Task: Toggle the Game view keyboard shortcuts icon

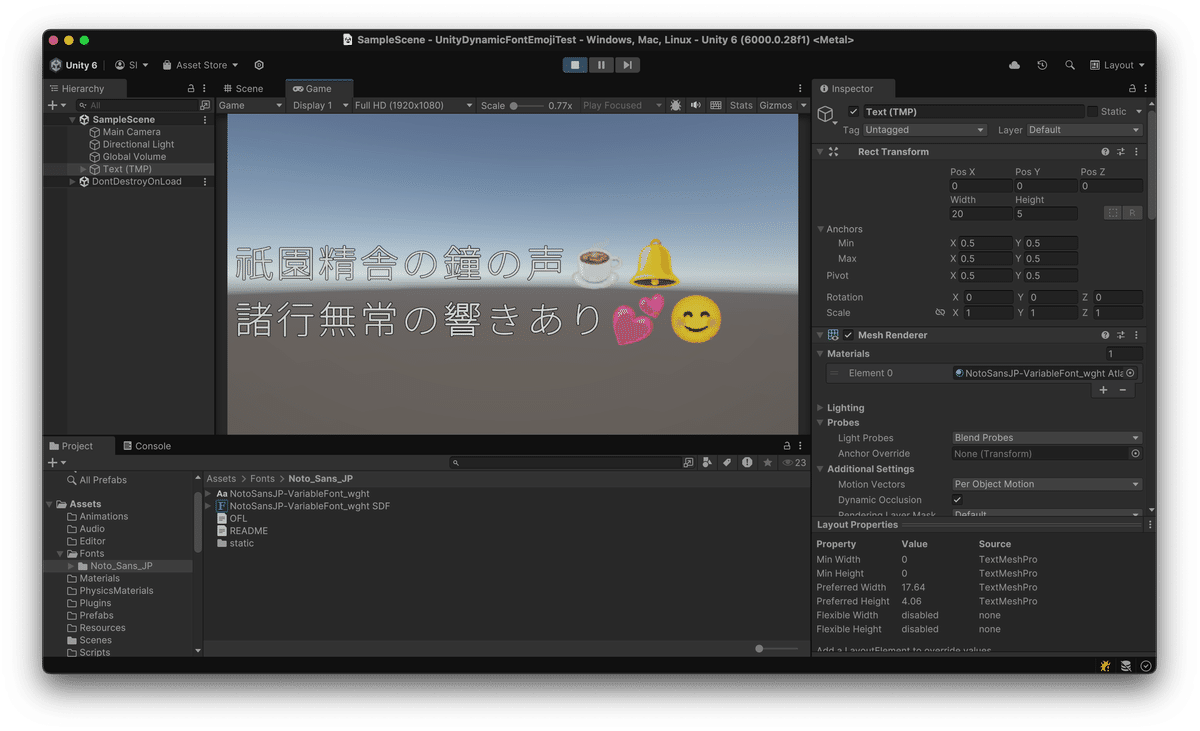Action: (x=716, y=105)
